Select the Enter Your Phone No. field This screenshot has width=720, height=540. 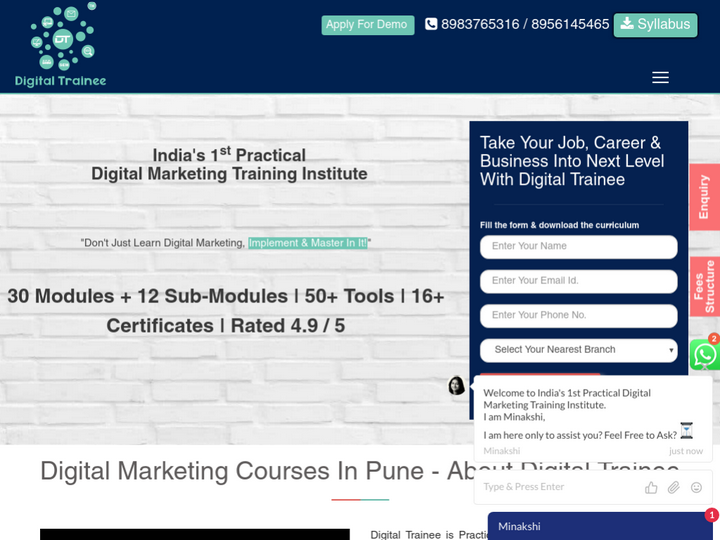point(578,315)
